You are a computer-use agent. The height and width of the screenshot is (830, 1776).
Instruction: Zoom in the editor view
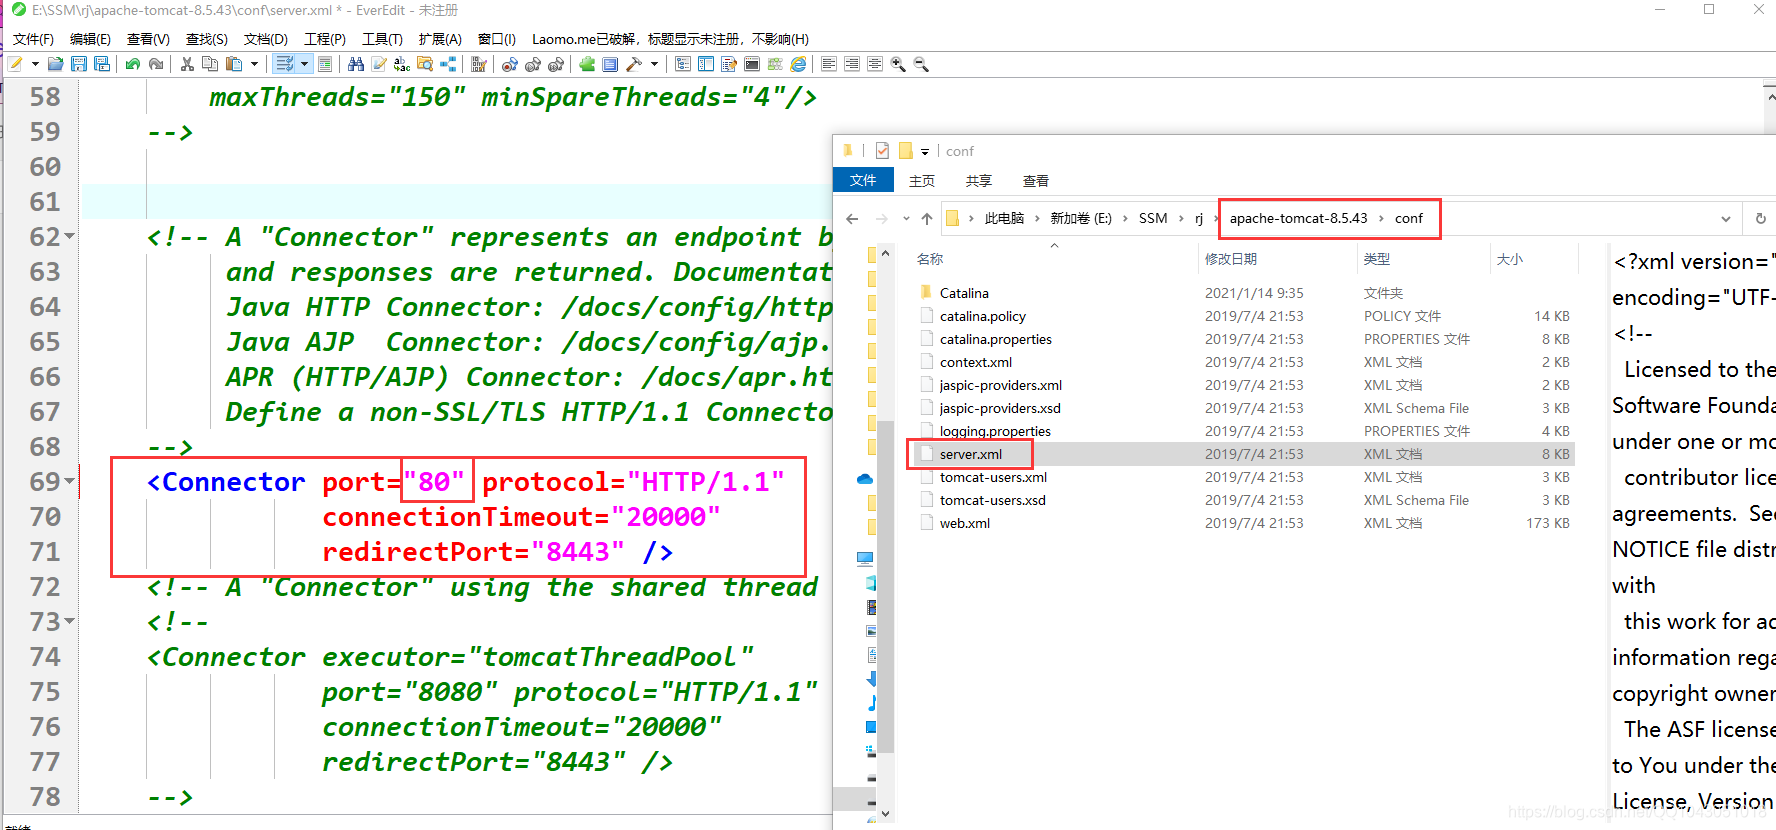[x=898, y=64]
